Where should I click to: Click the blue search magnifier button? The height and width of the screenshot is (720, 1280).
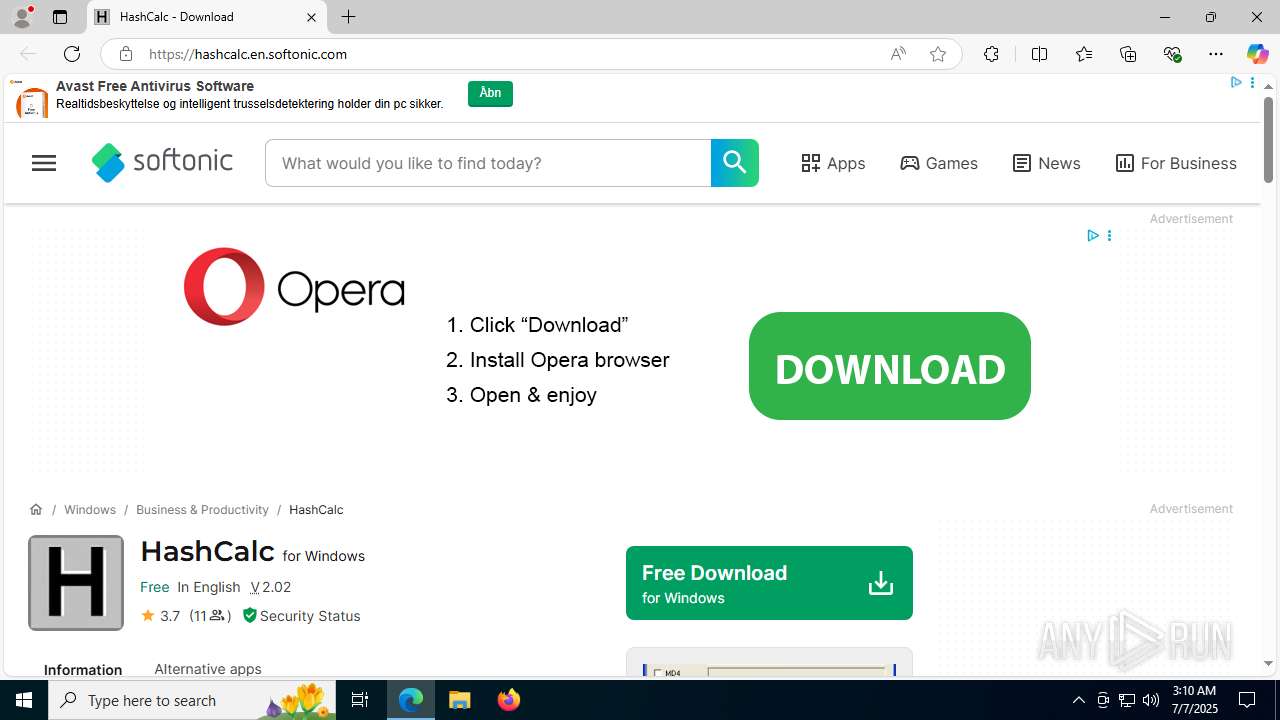[x=735, y=163]
